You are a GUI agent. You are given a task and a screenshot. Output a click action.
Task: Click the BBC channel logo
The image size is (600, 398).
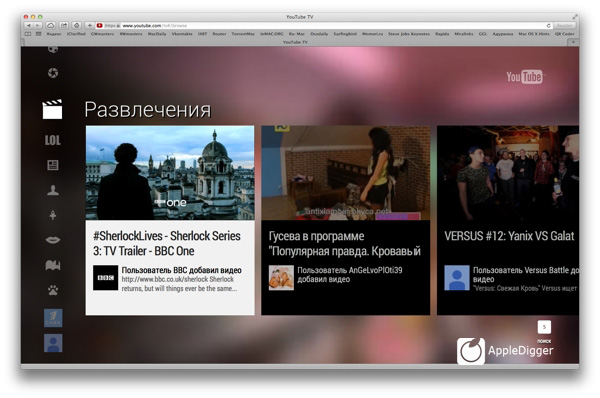pyautogui.click(x=105, y=278)
